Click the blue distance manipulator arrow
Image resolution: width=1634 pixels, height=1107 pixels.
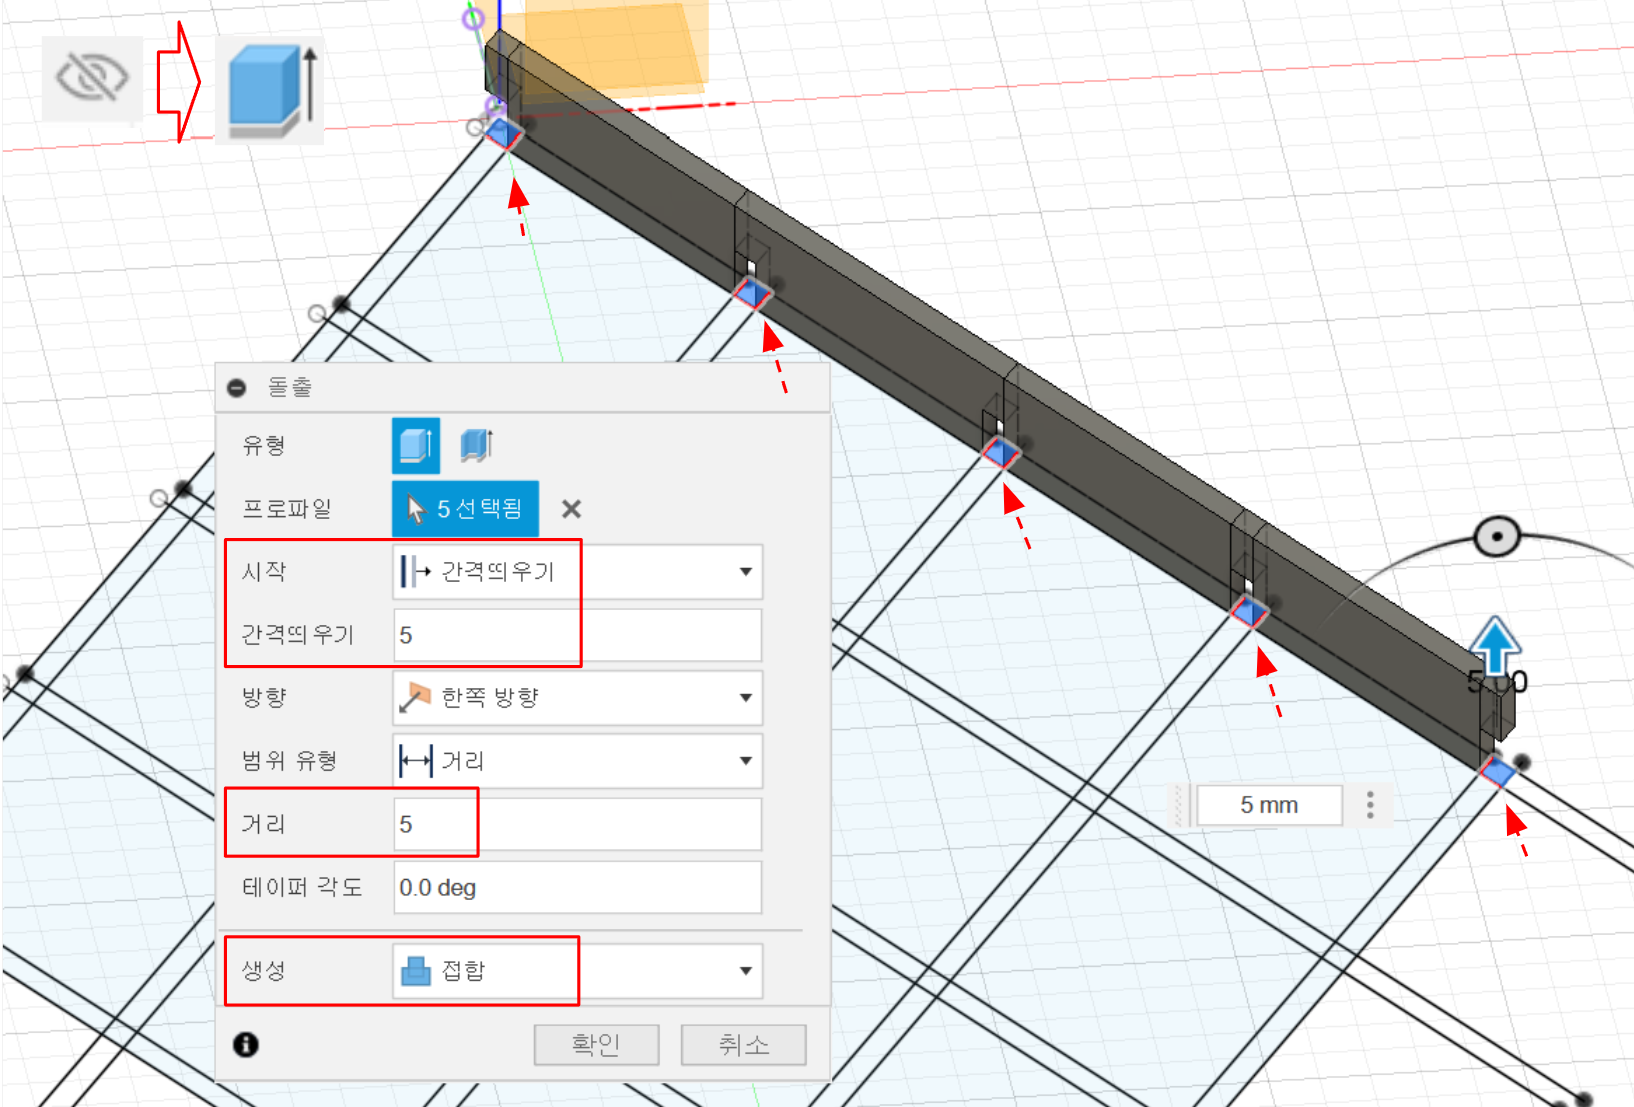tap(1495, 644)
